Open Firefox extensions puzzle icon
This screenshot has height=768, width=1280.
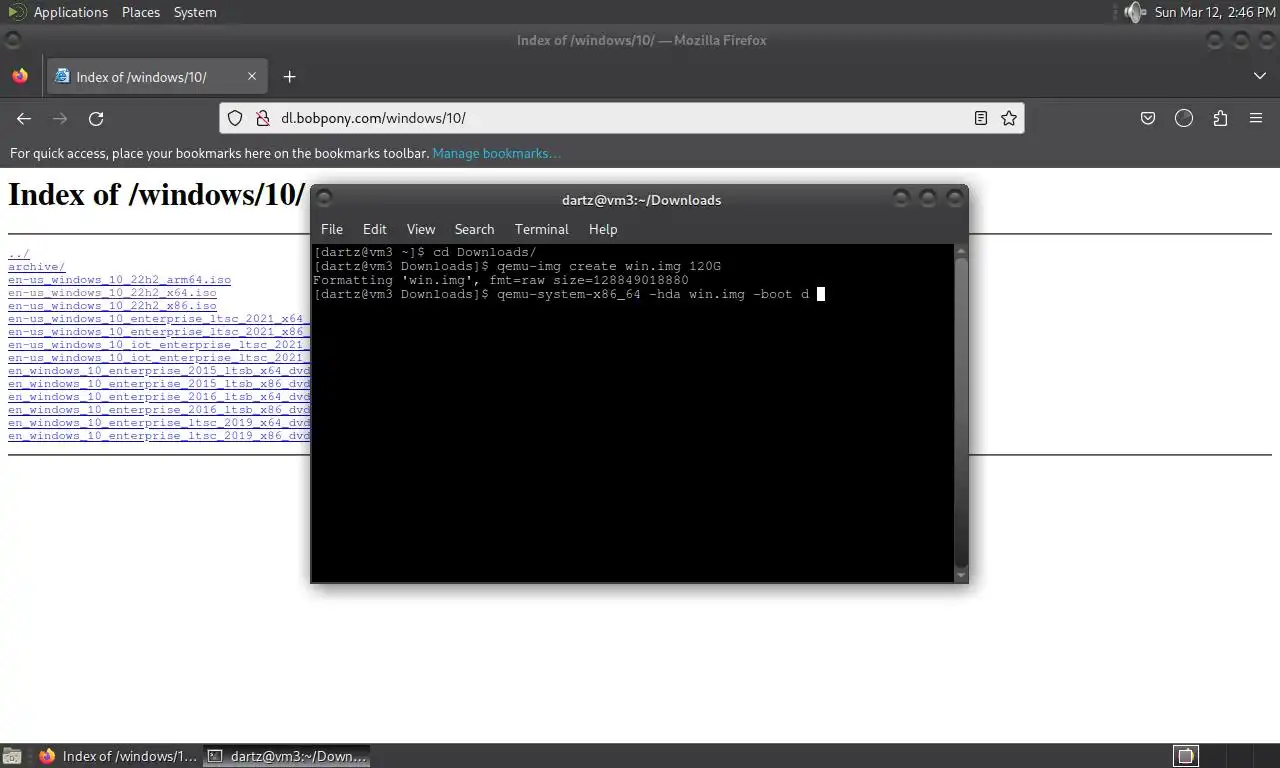click(x=1220, y=118)
